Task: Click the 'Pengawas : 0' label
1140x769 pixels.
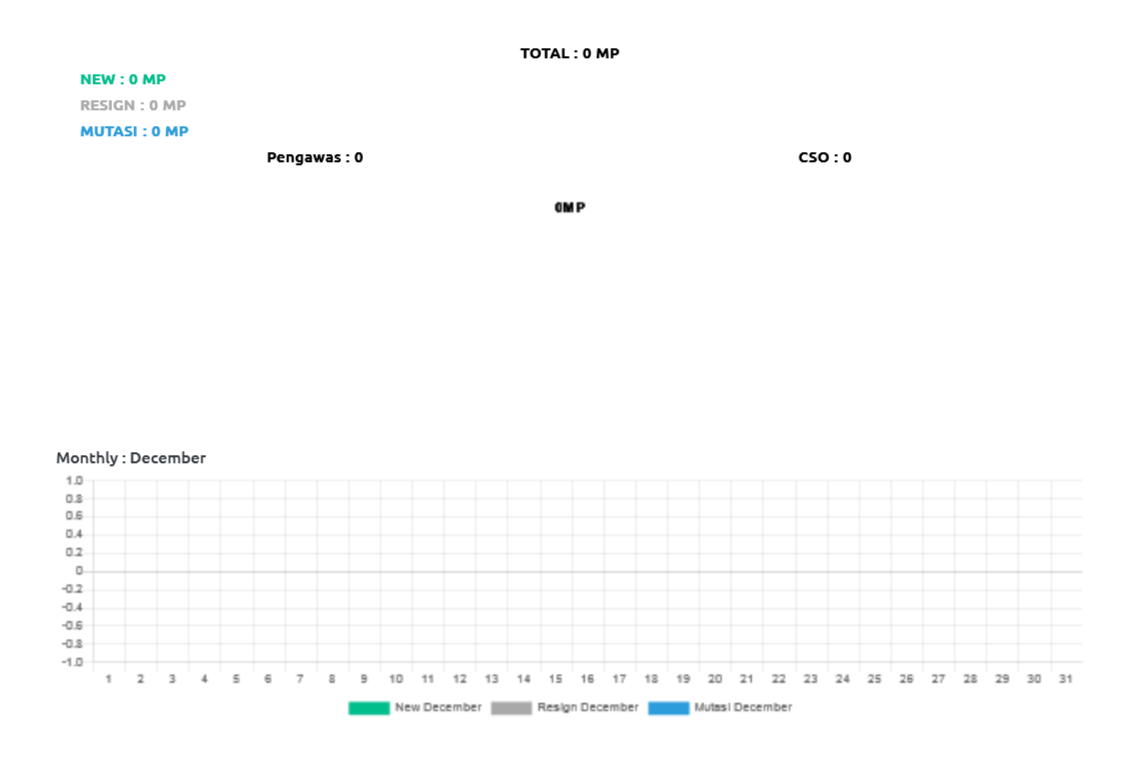Action: (315, 158)
